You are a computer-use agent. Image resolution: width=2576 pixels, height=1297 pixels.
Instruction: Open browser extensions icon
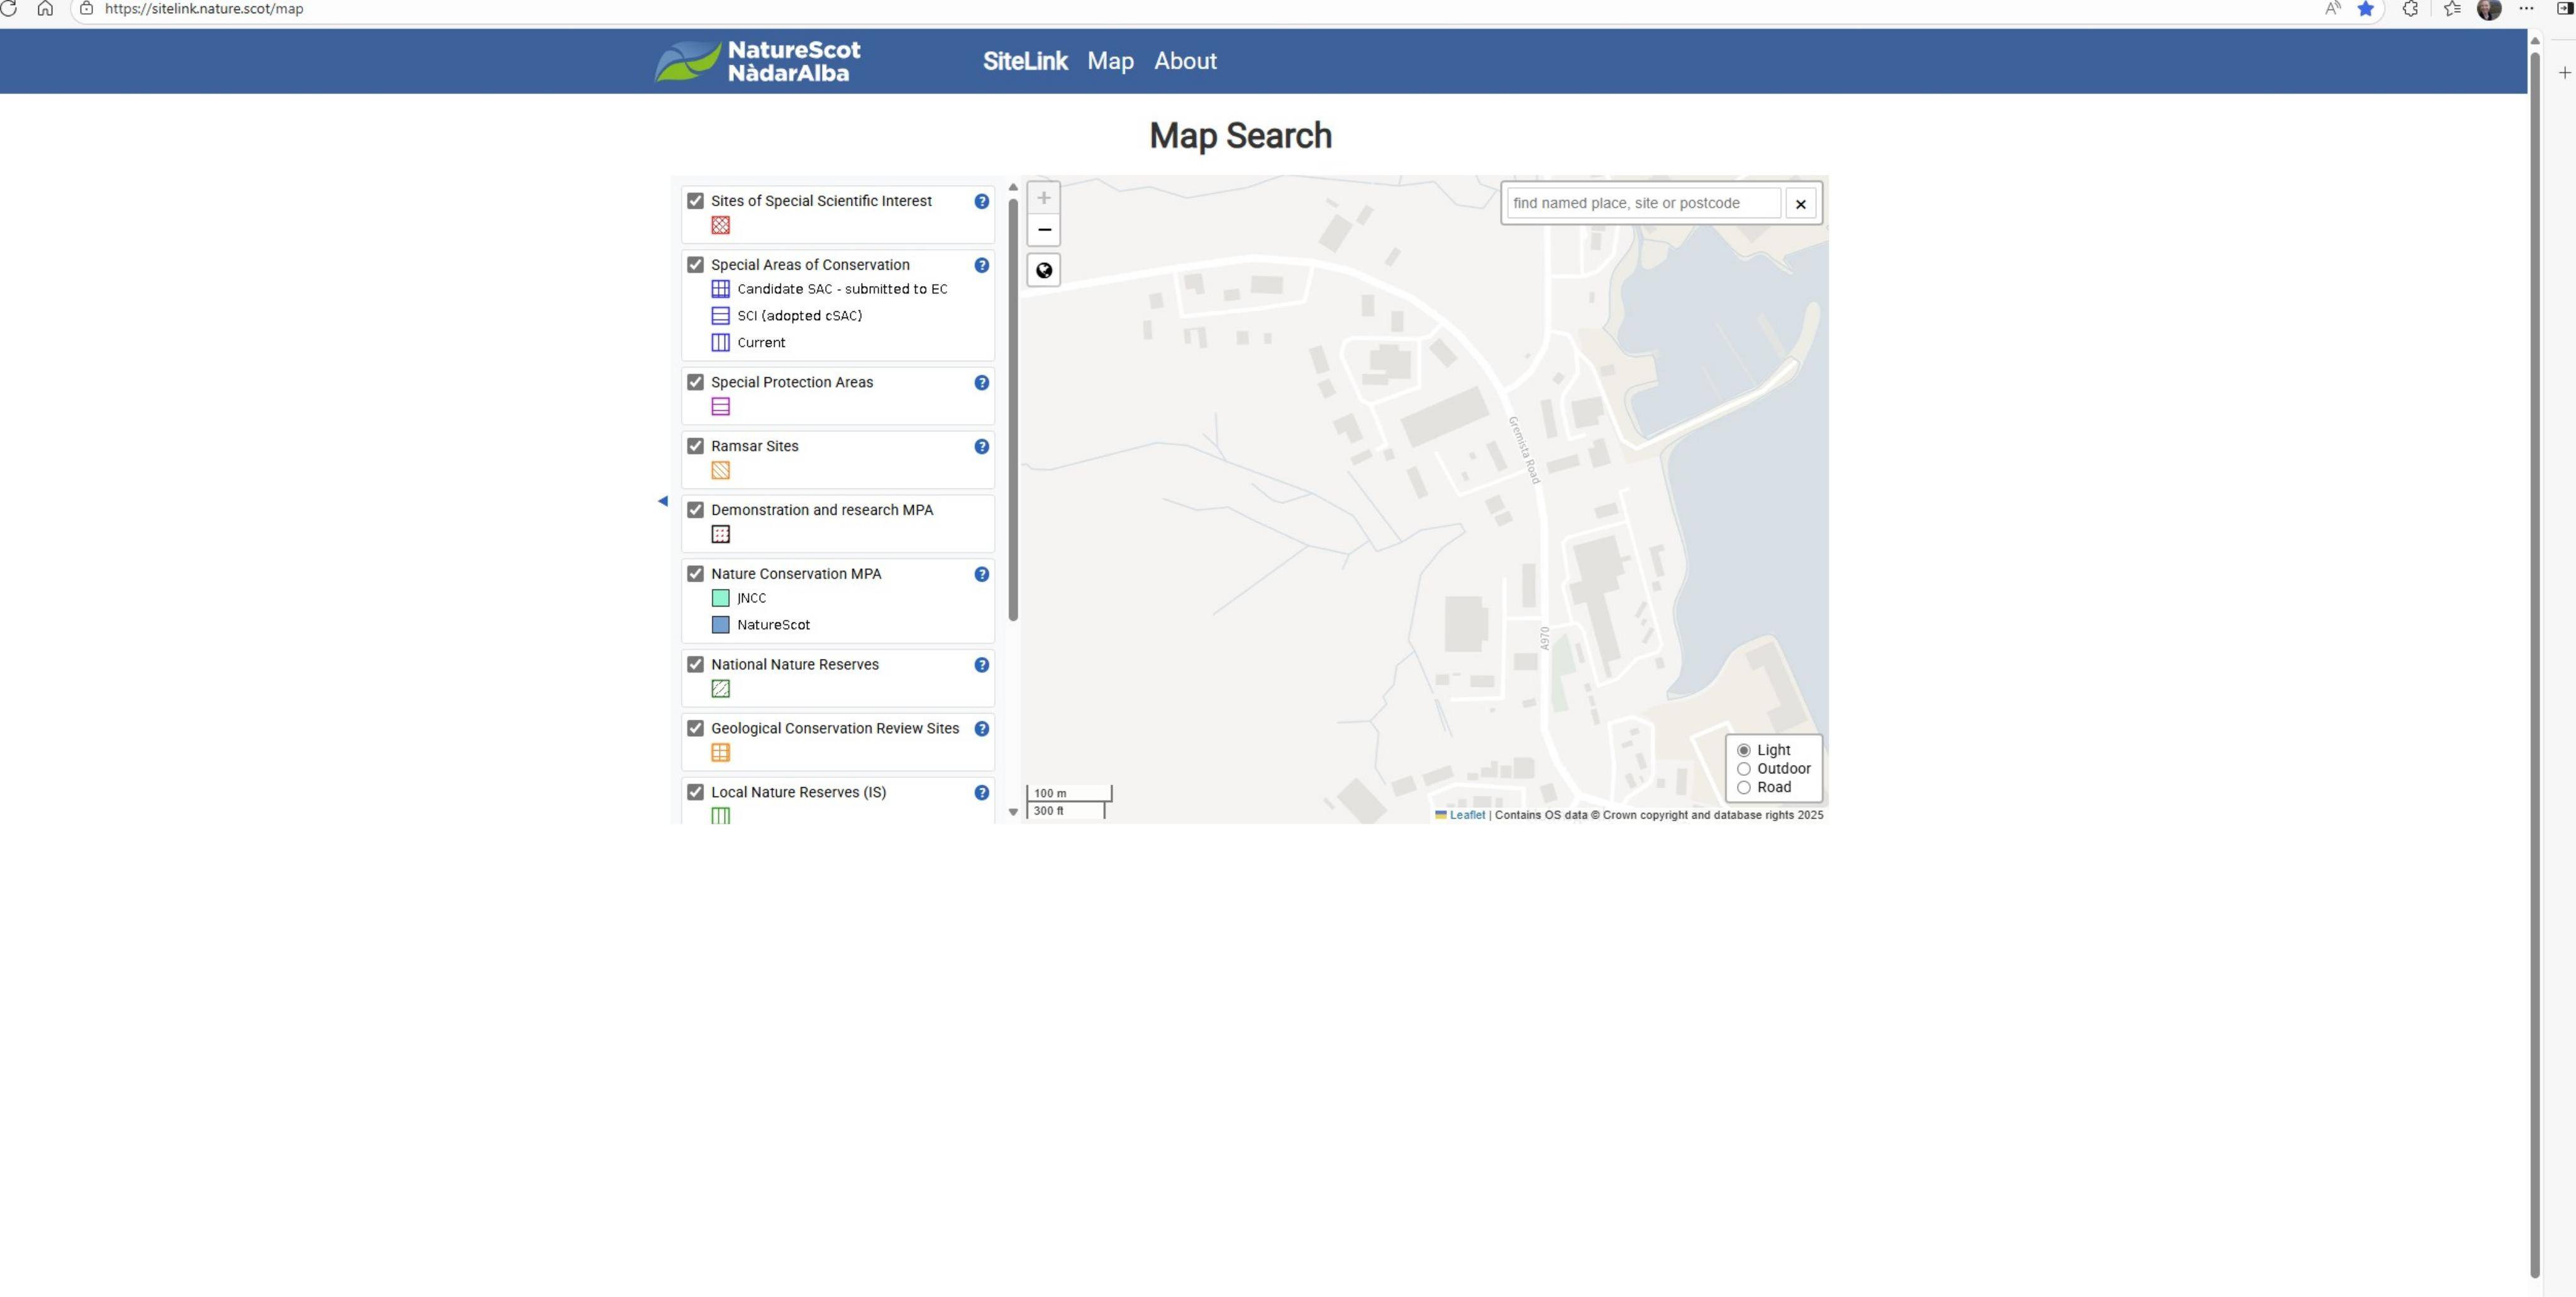point(2410,9)
